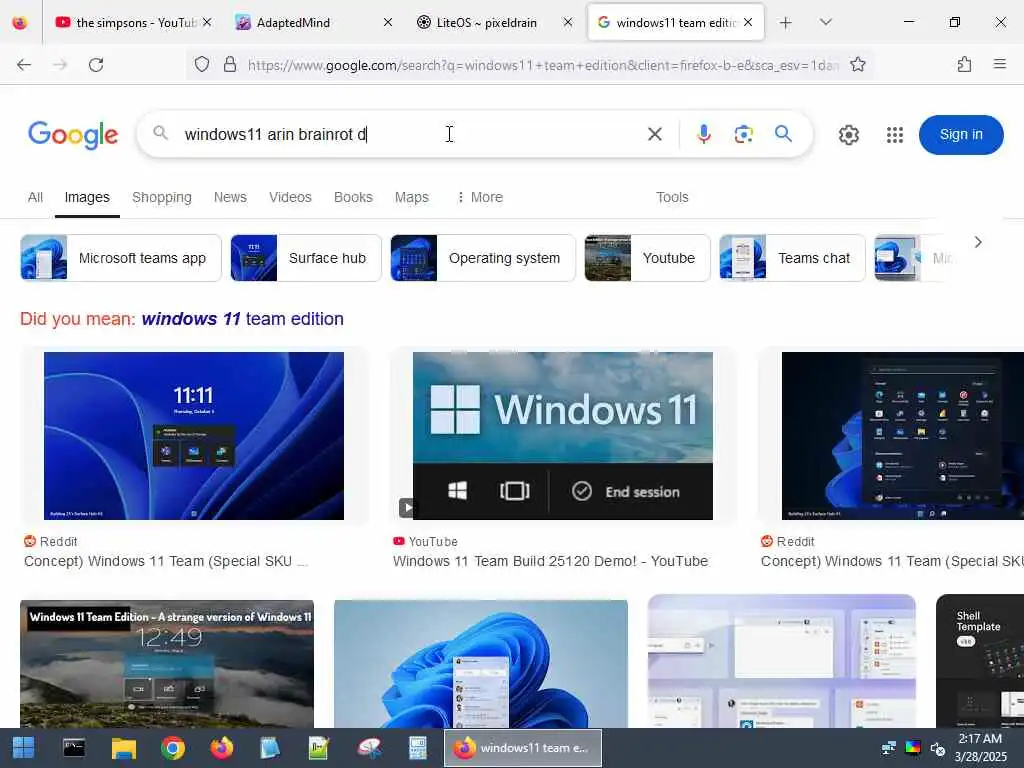Search by image with Lens
Viewport: 1024px width, 768px height.
(x=743, y=135)
